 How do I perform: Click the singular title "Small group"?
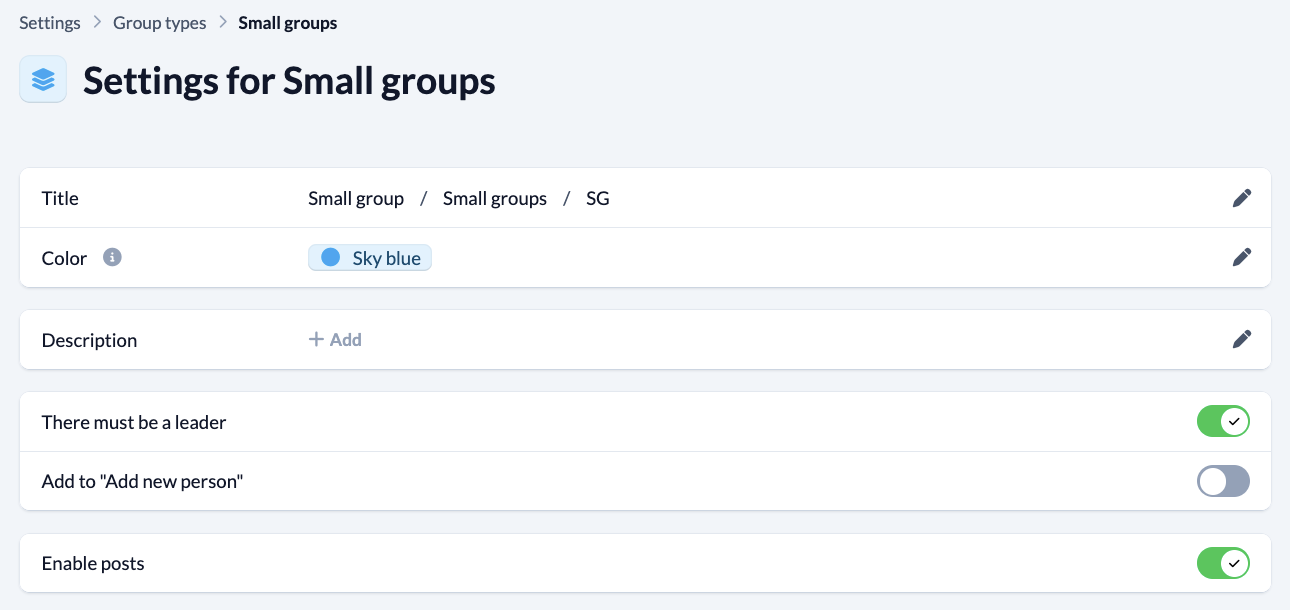click(356, 198)
